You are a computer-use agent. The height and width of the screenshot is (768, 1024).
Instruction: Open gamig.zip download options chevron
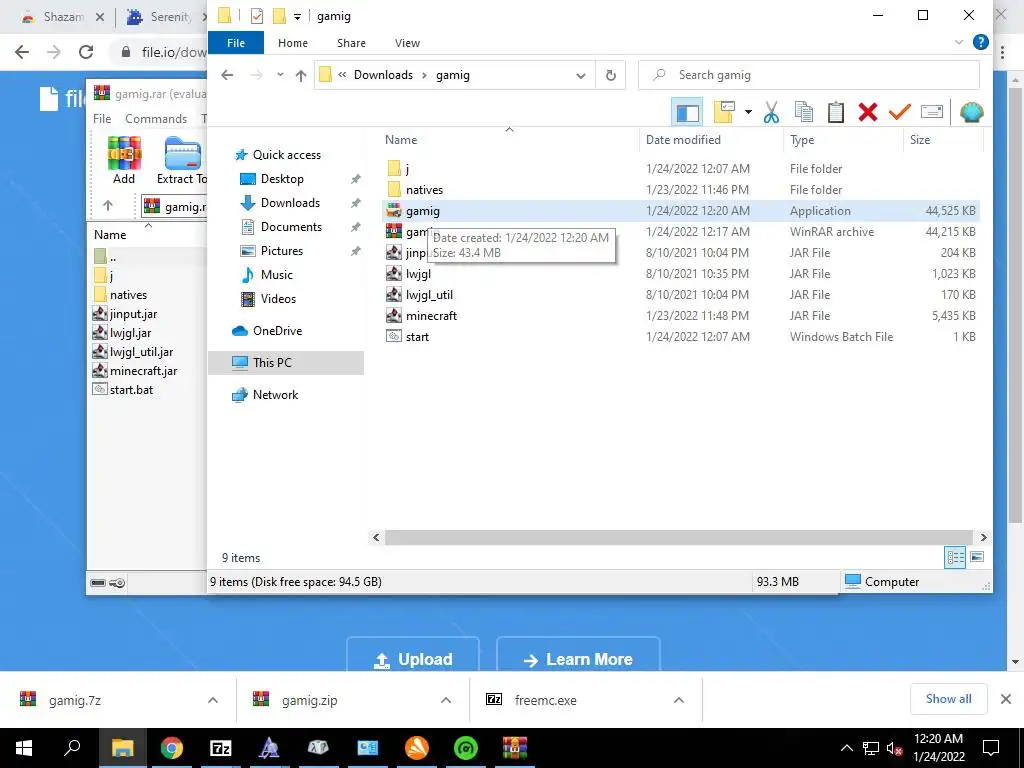(445, 700)
